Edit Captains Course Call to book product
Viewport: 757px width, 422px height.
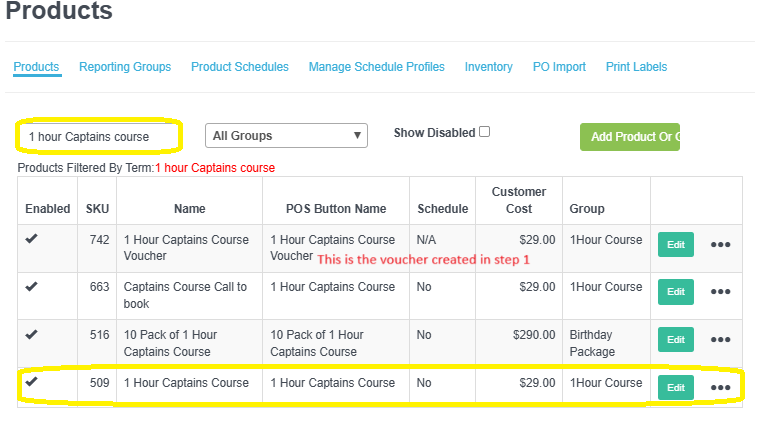[676, 292]
